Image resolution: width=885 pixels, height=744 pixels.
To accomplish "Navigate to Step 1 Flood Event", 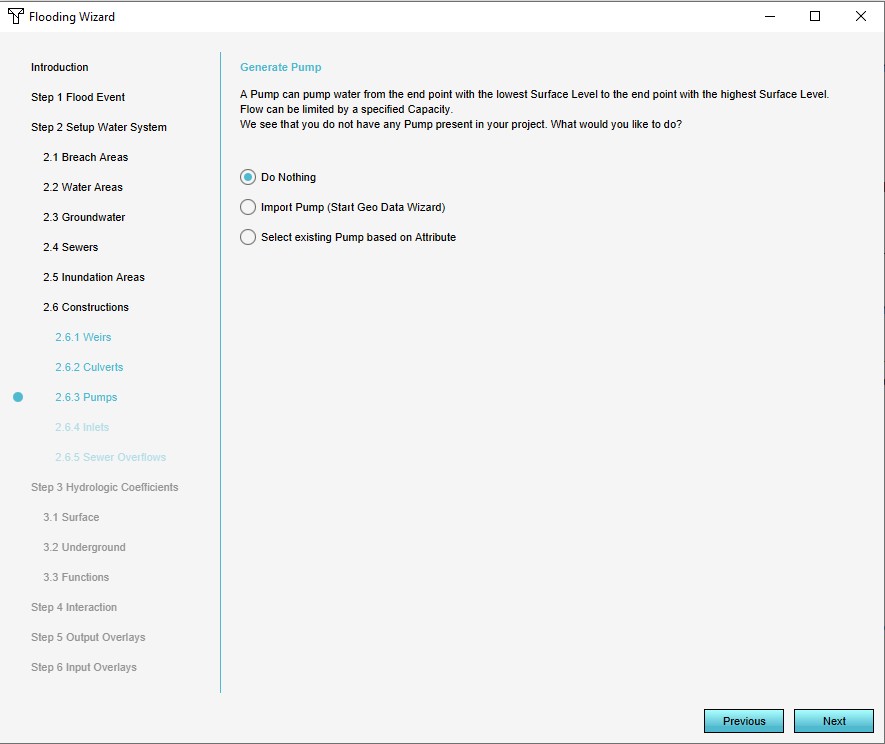I will (78, 97).
